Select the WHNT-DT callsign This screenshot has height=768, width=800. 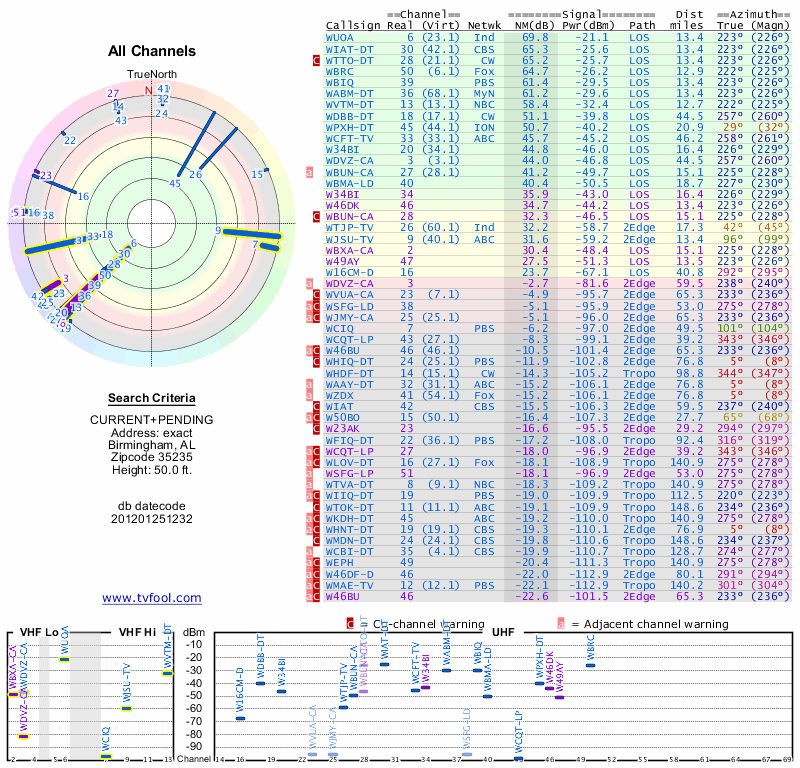(349, 530)
